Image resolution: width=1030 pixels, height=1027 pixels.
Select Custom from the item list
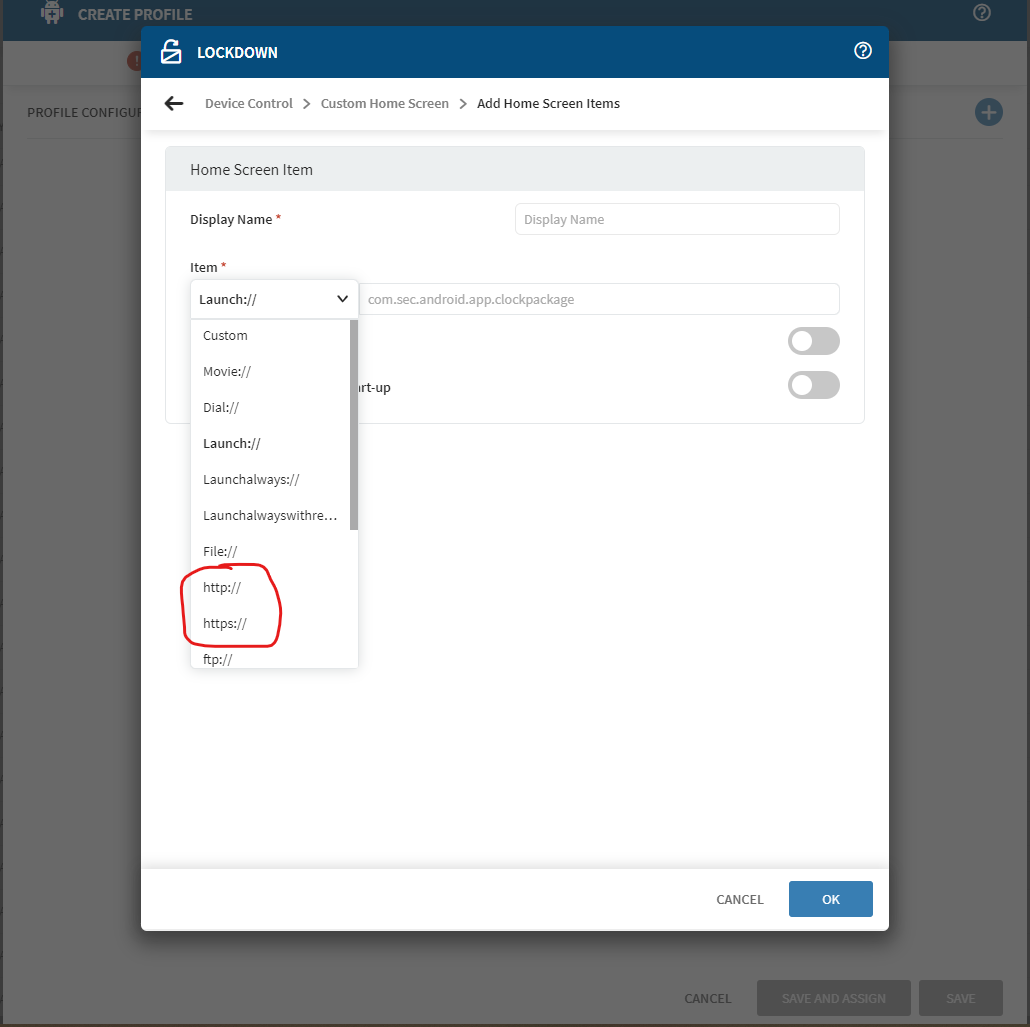coord(225,336)
